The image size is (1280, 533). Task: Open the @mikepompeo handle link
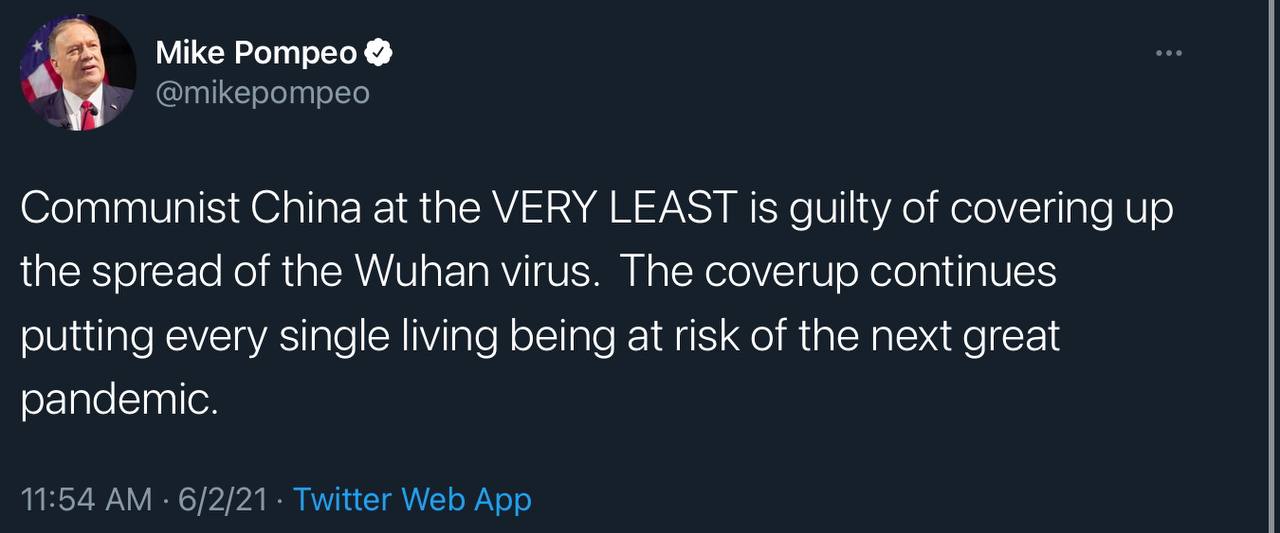(x=262, y=93)
